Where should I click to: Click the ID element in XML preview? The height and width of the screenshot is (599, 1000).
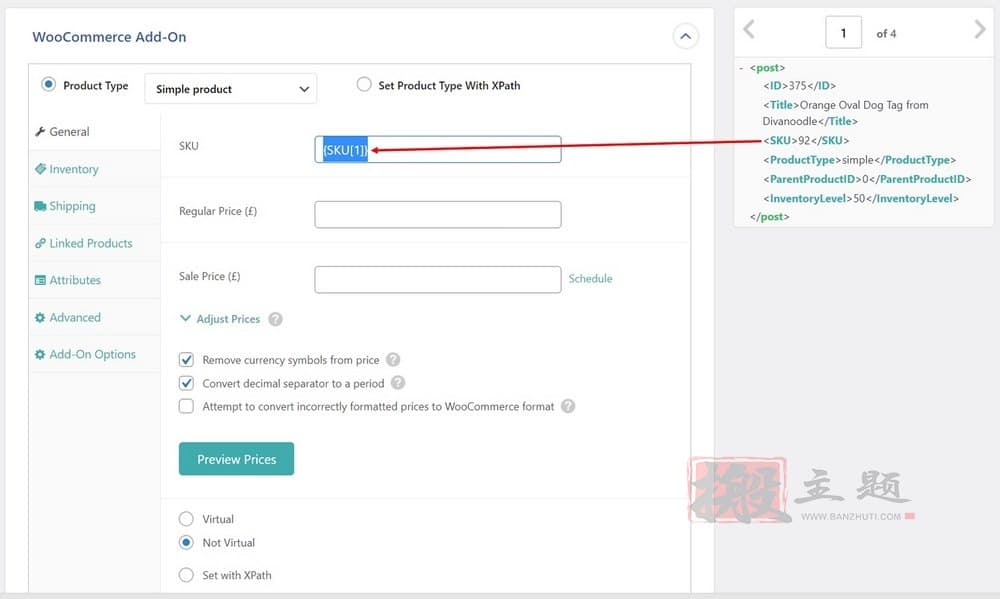coord(799,85)
